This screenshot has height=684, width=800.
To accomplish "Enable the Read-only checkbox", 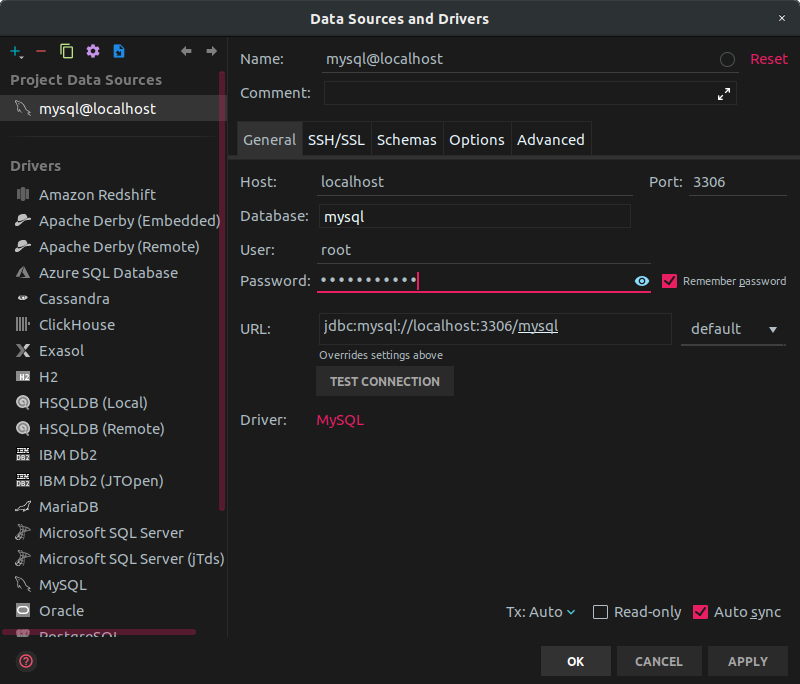I will pos(600,612).
